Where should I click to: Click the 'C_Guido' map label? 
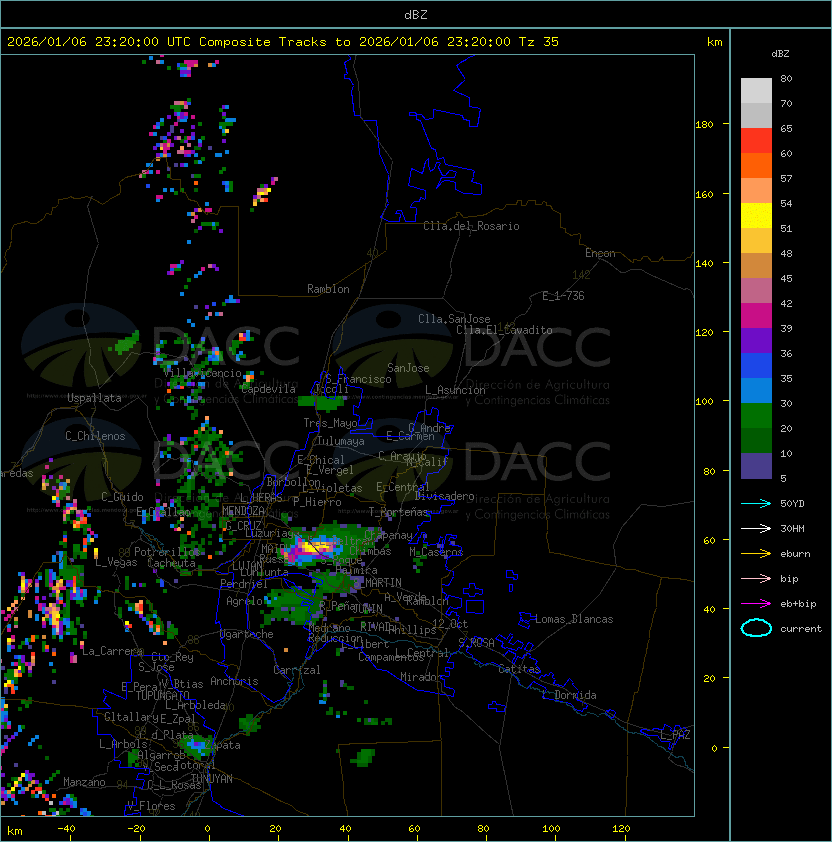[122, 497]
